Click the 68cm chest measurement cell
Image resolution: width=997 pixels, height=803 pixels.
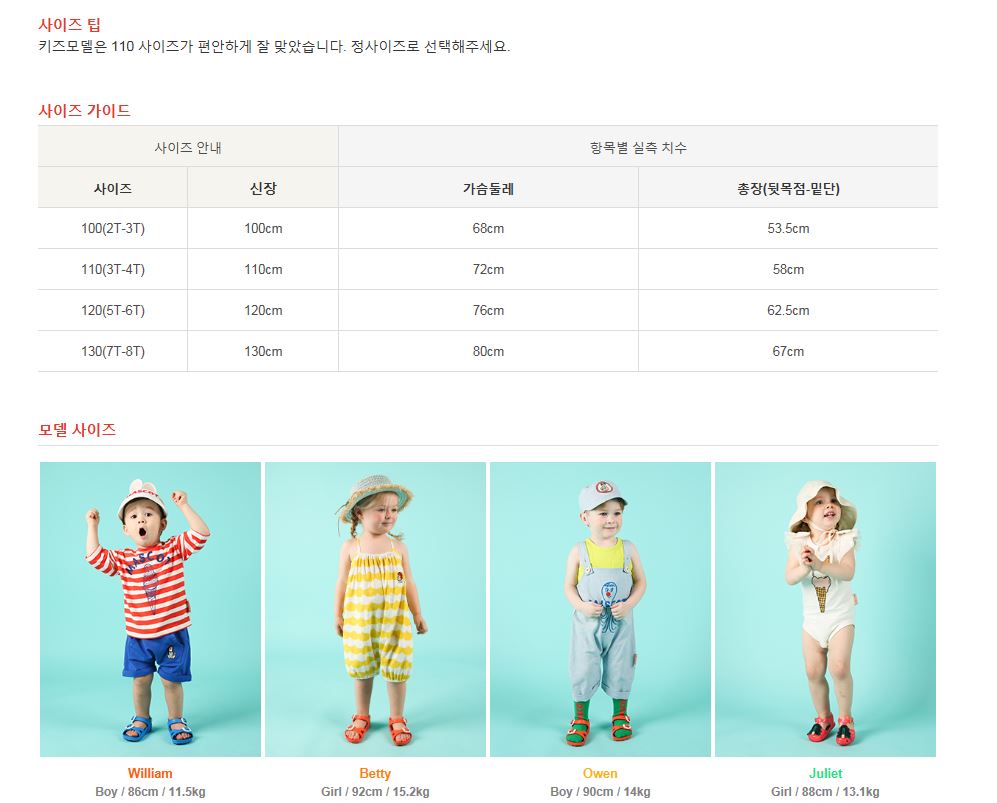(x=488, y=229)
